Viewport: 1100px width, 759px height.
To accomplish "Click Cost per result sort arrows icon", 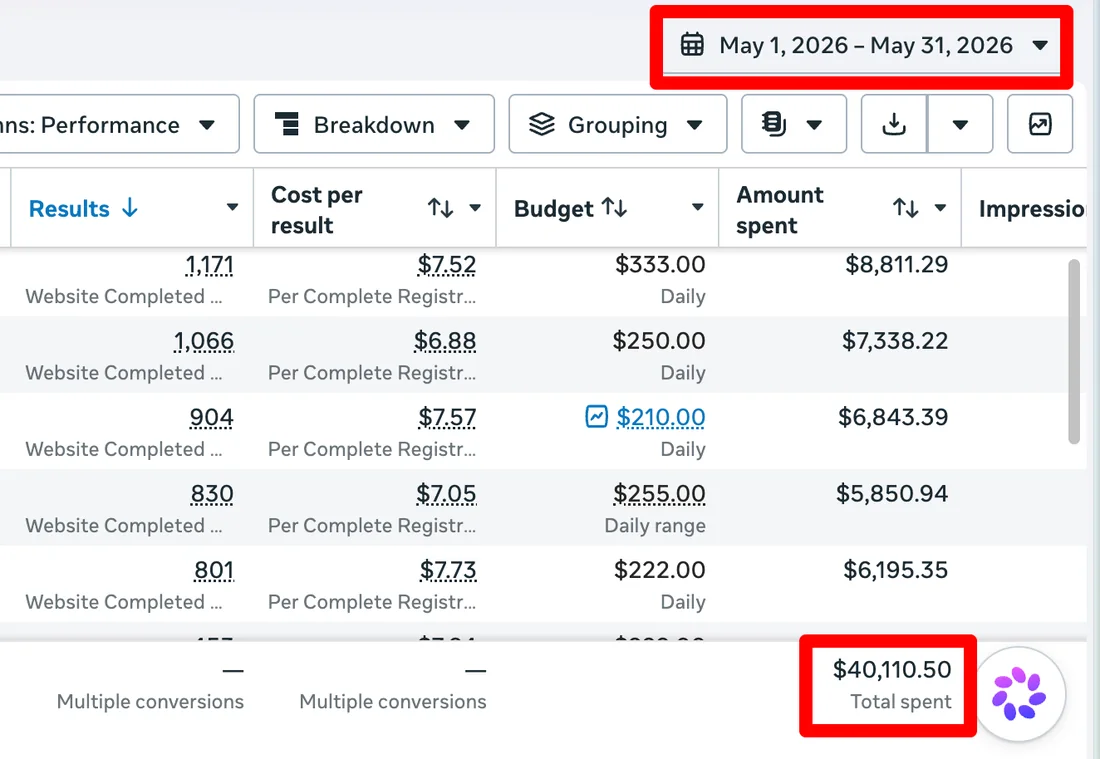I will [x=441, y=208].
